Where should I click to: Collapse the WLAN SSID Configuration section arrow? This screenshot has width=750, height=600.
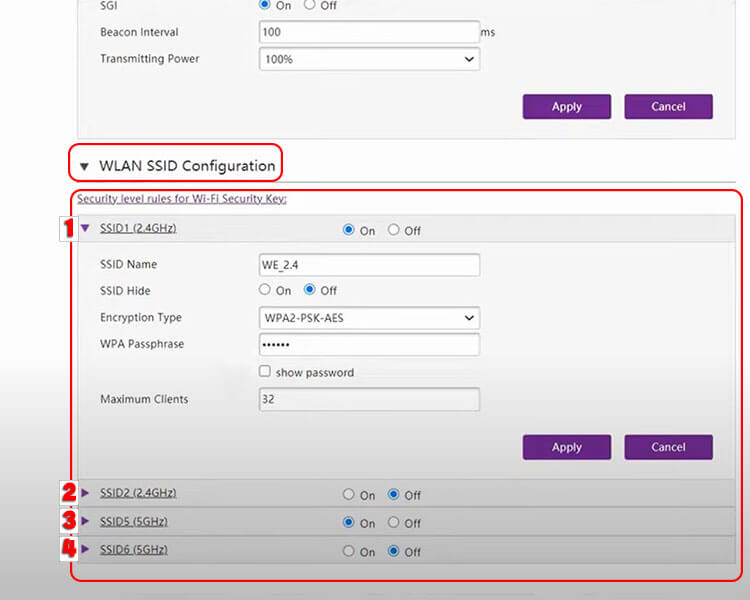tap(84, 166)
